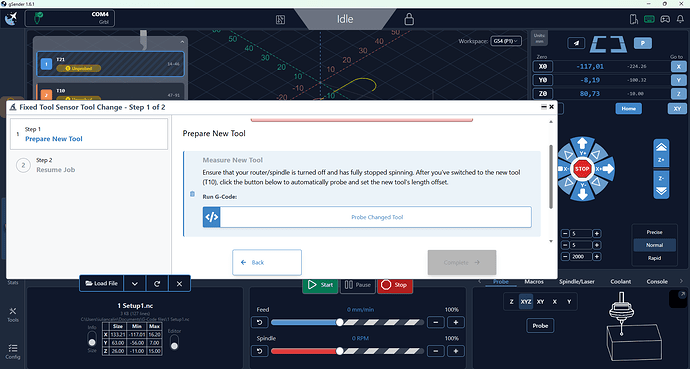Jog X+ with the right arrow
The height and width of the screenshot is (369, 690).
pyautogui.click(x=607, y=168)
